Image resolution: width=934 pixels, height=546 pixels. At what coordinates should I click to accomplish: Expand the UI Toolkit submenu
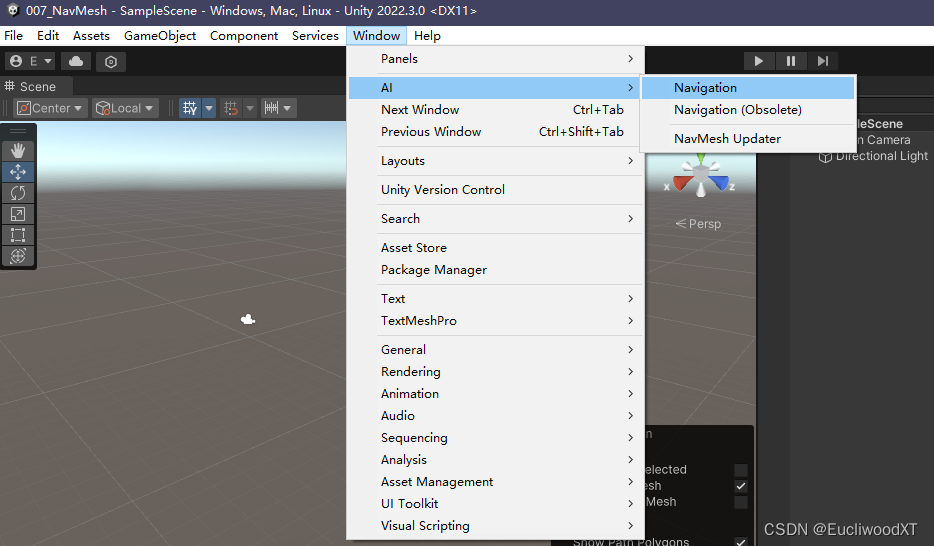(x=496, y=504)
